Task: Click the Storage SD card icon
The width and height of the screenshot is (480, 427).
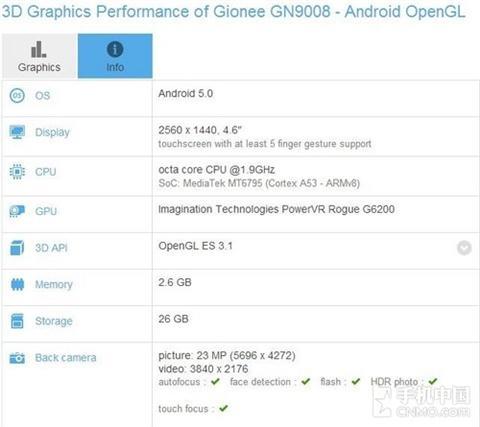Action: [x=17, y=321]
